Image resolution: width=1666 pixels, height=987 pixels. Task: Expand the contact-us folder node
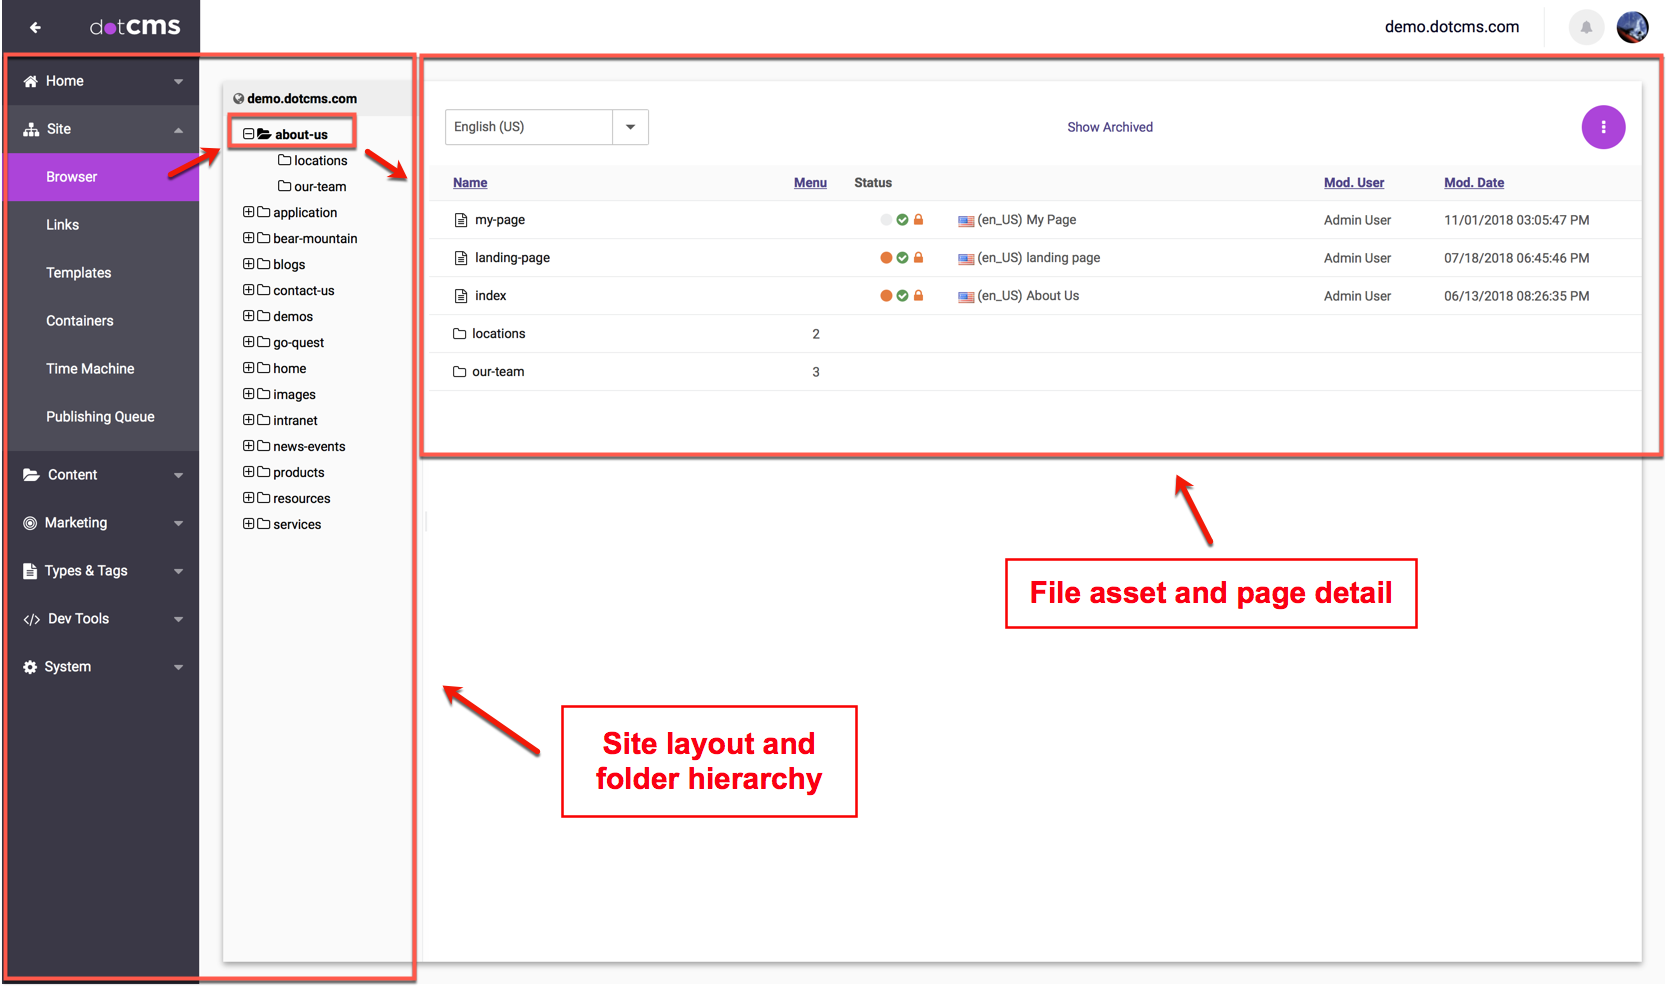(249, 290)
